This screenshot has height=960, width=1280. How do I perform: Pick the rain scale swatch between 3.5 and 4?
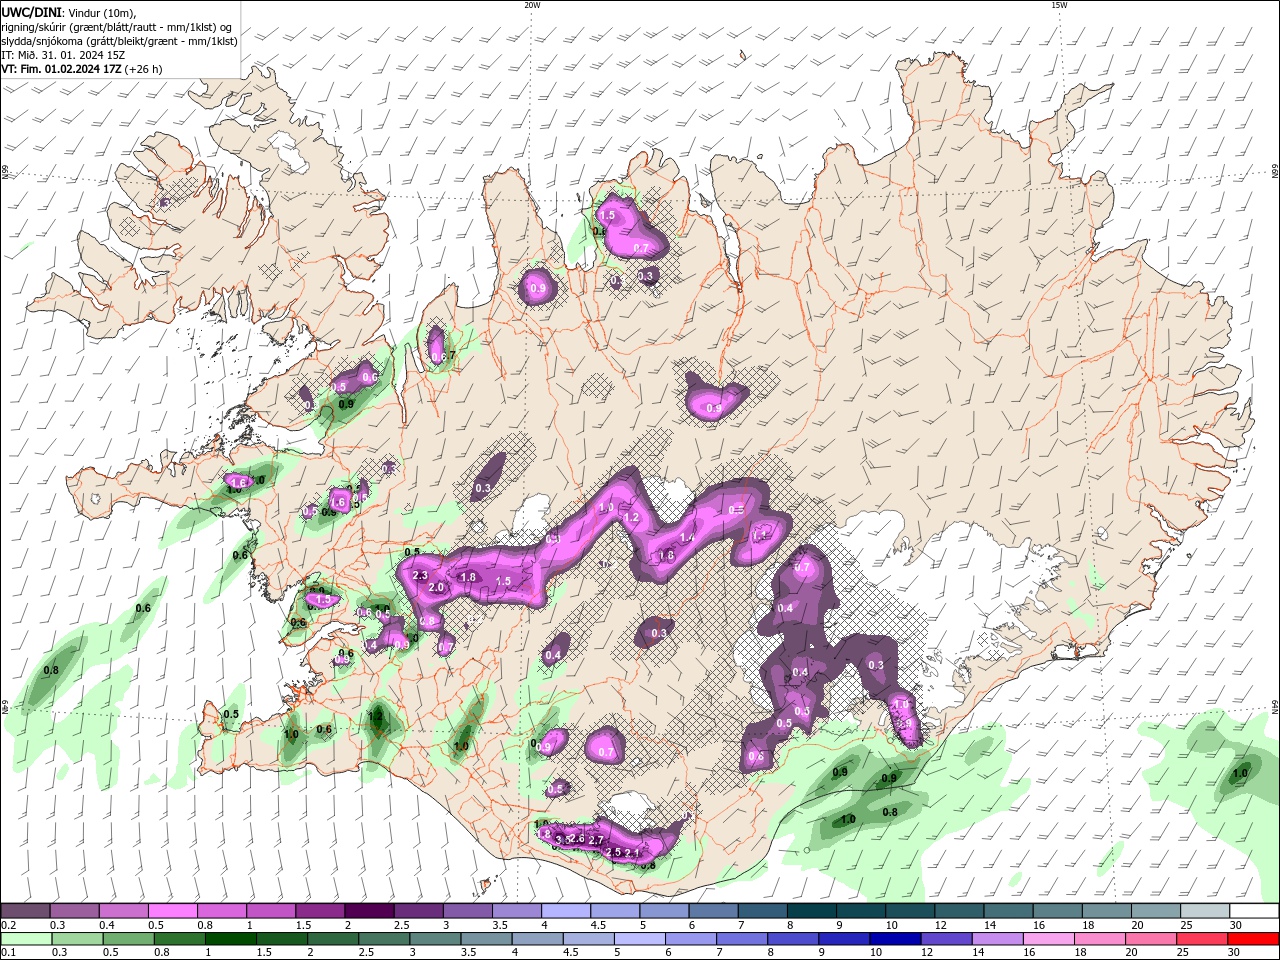point(486,939)
